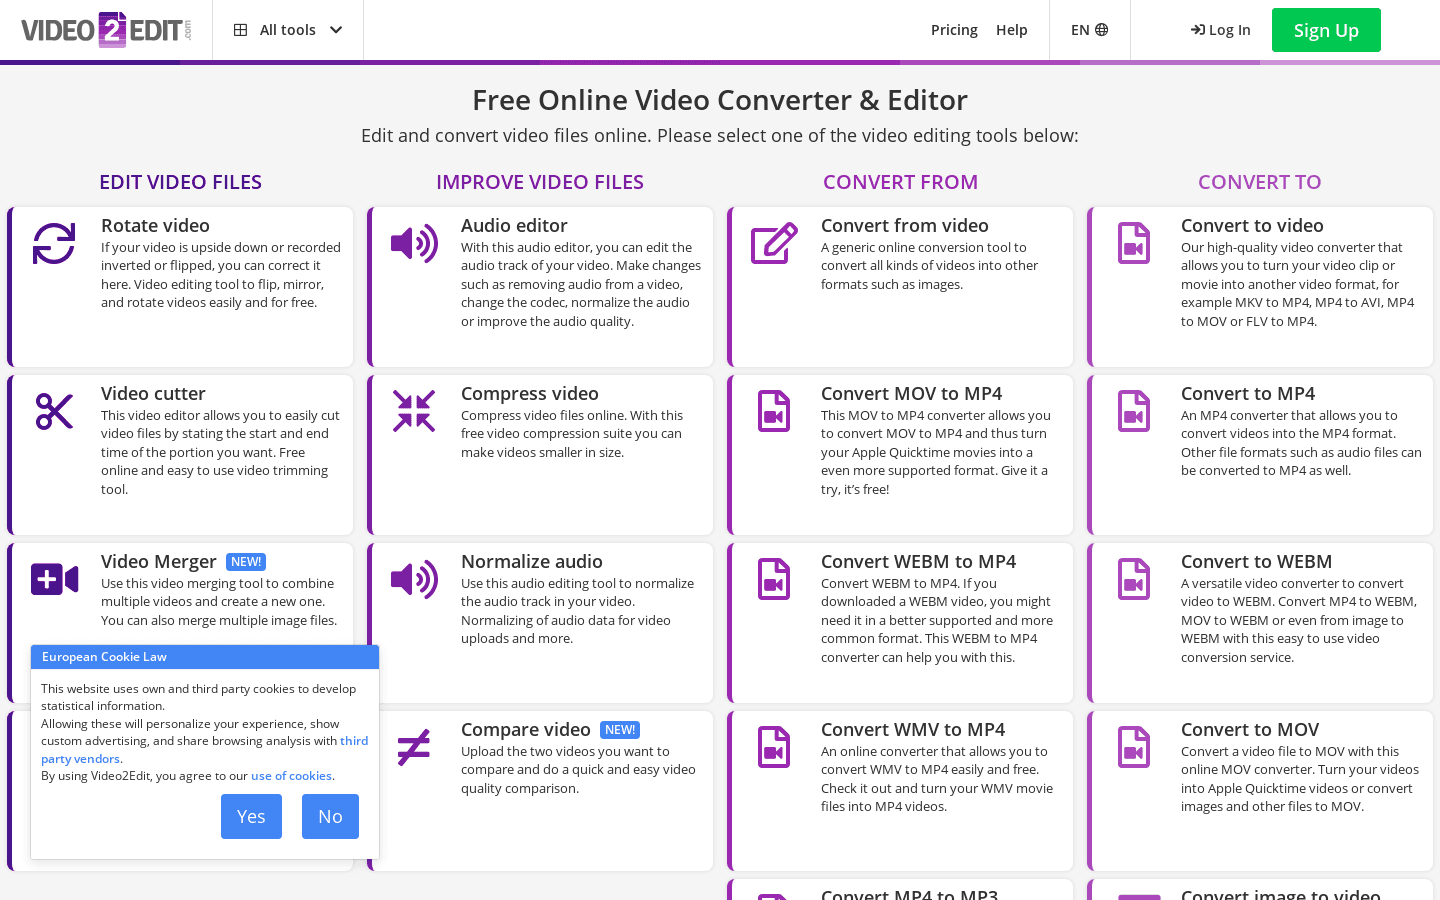Click the Video2Edit logo

[106, 30]
